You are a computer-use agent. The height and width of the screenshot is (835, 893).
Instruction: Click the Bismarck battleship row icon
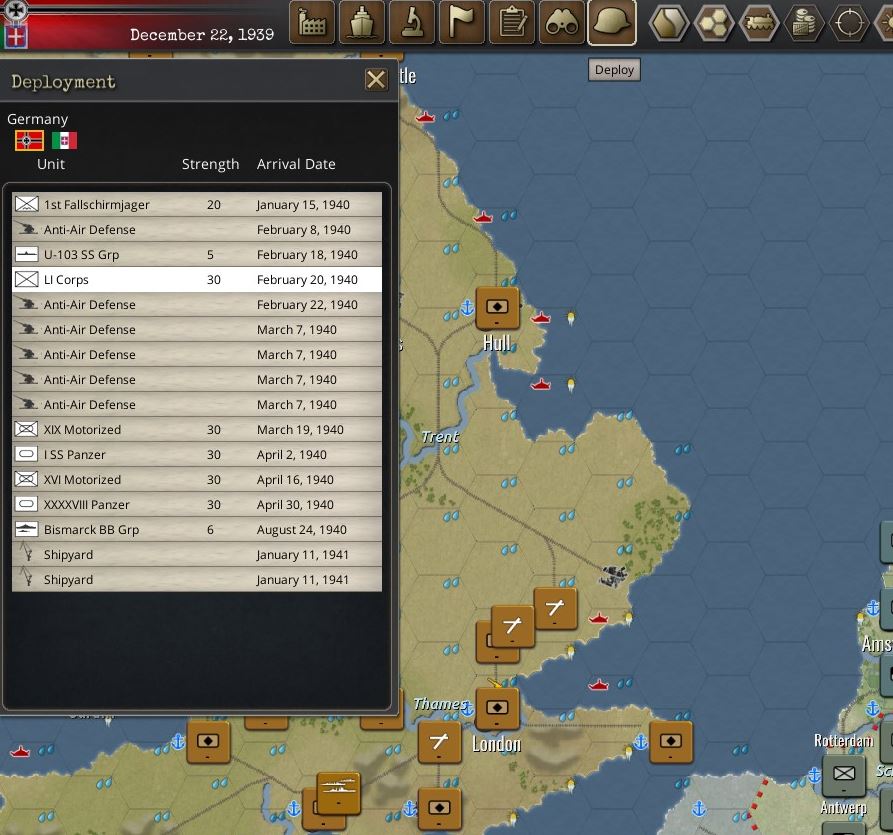pos(26,529)
